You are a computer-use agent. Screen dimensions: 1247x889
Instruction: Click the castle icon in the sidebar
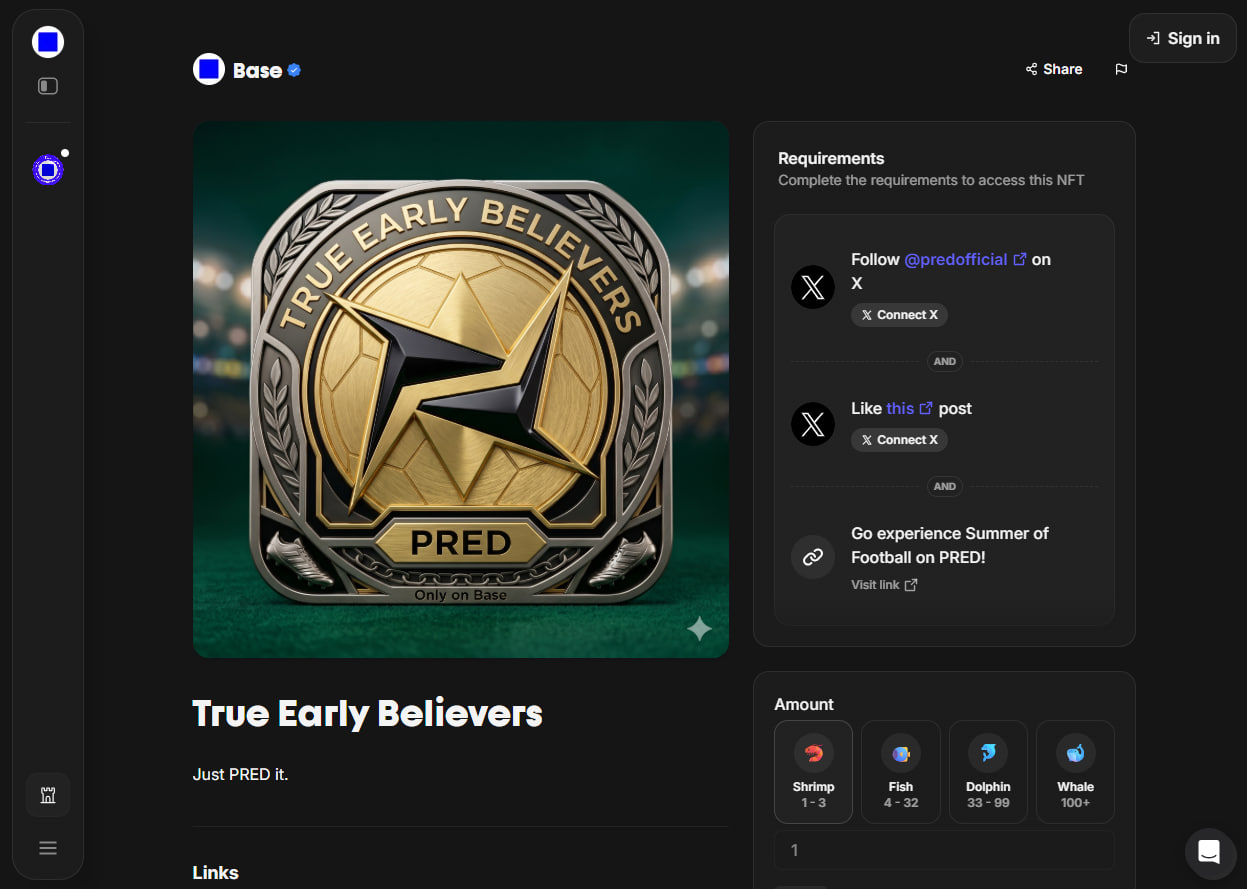coord(48,796)
